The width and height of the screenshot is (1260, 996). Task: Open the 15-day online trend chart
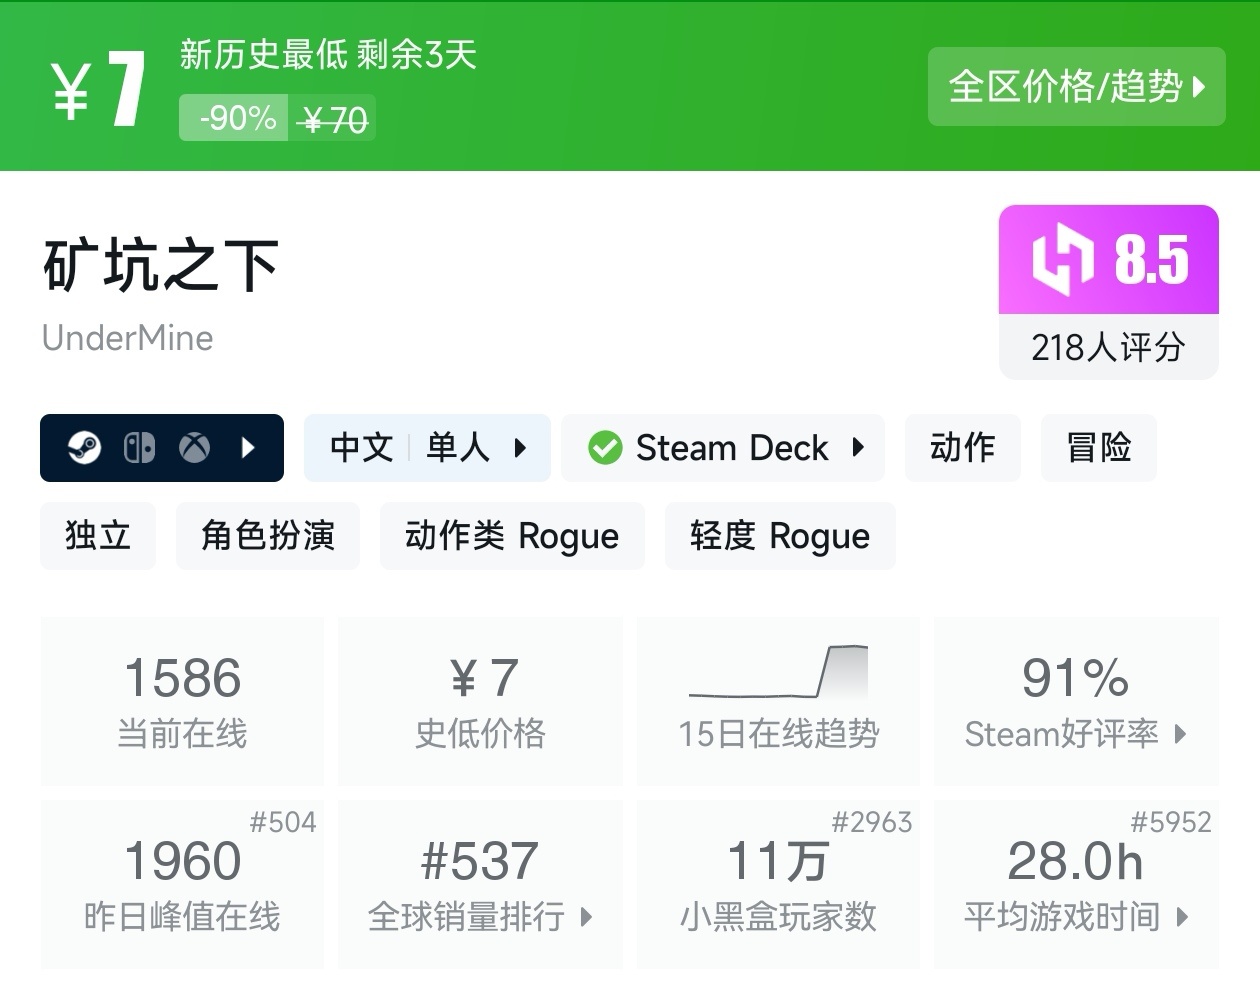coord(778,700)
